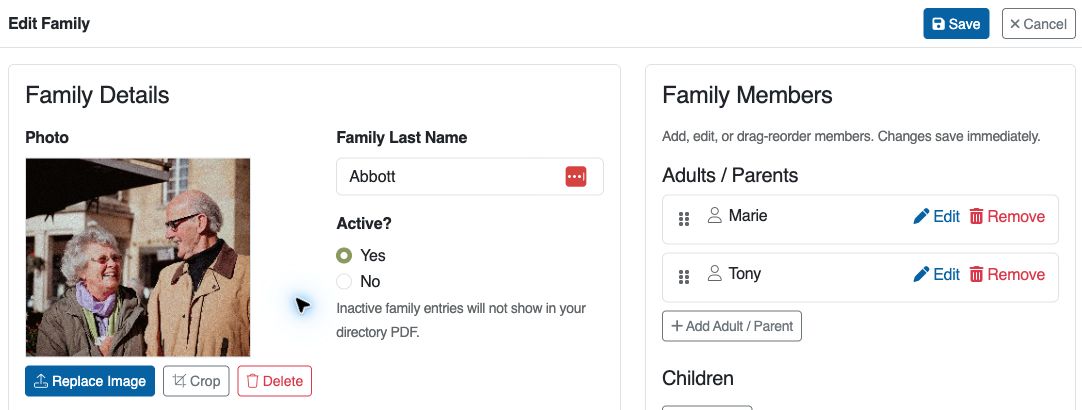Click the name Marie
The image size is (1082, 410).
(748, 215)
